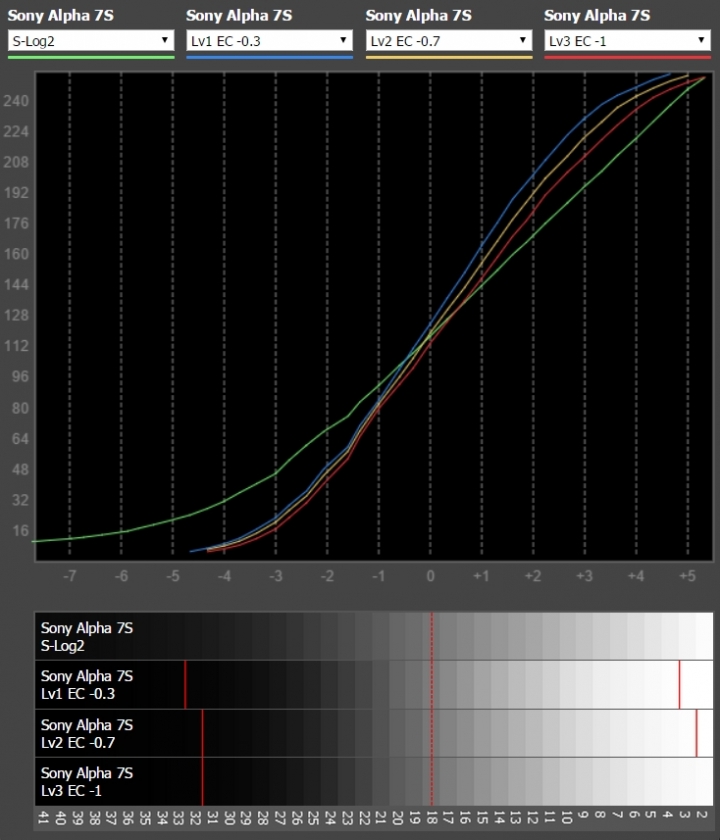This screenshot has height=840, width=720.
Task: Click the left red clipping marker in Lv1 row
Action: (185, 685)
